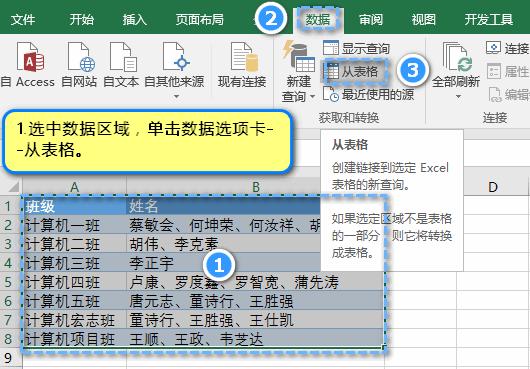
Task: Switch to the 数据 tab
Action: click(x=318, y=20)
